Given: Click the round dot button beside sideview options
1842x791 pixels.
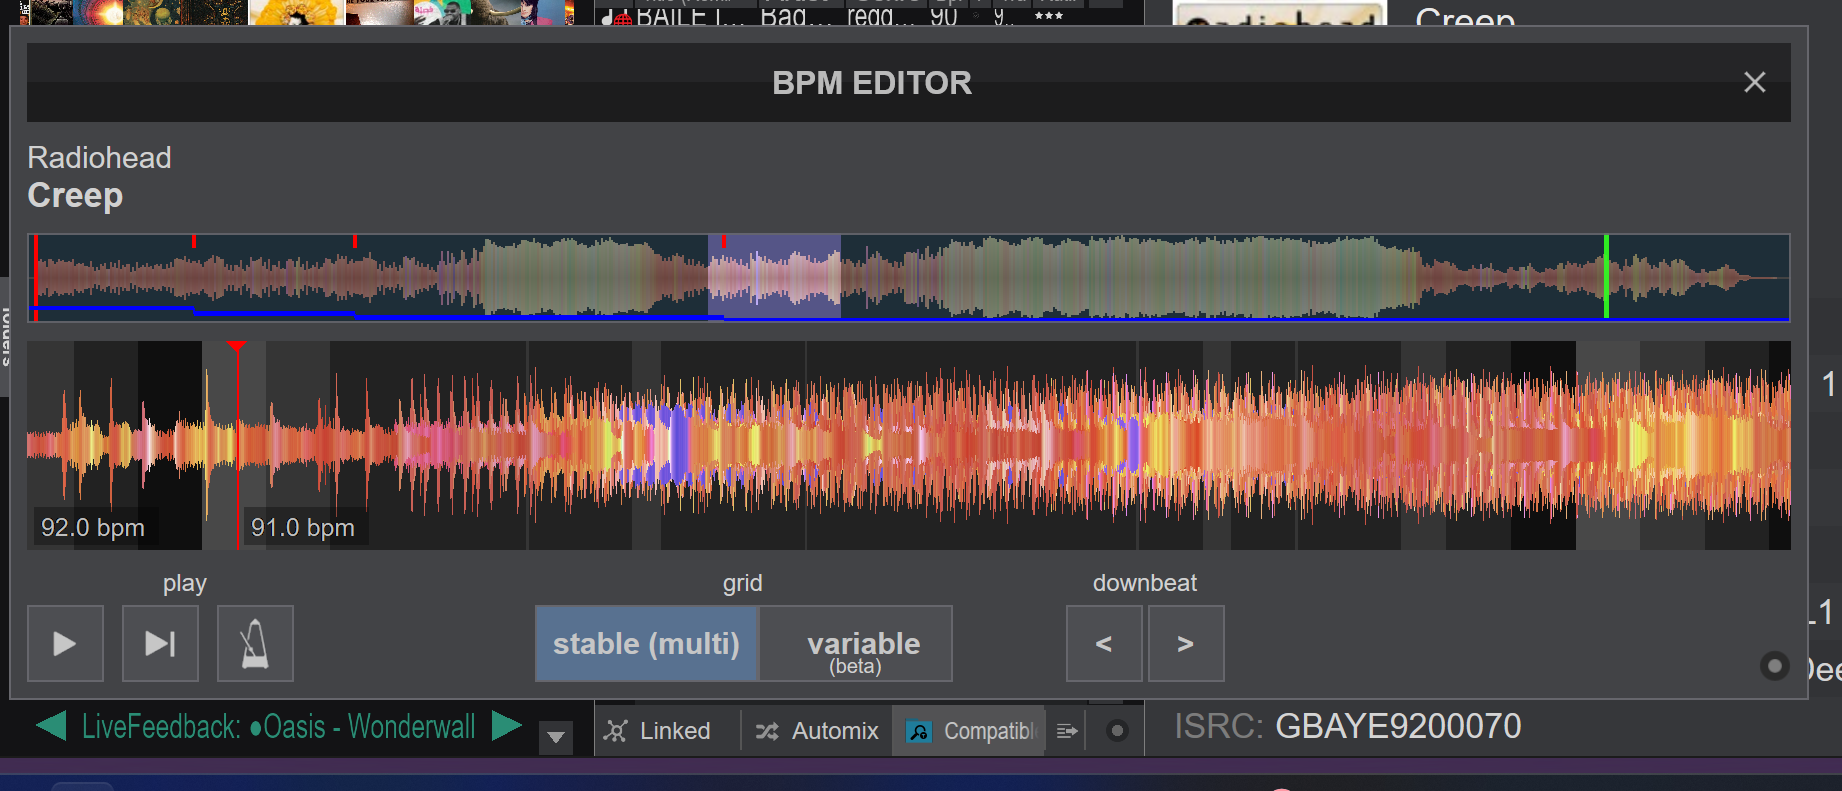Looking at the screenshot, I should pyautogui.click(x=1117, y=731).
